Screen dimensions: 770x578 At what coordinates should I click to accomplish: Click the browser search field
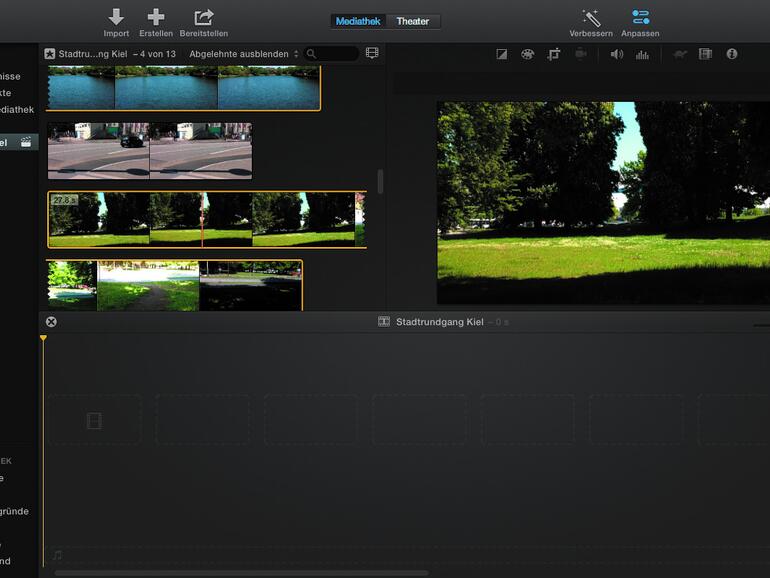coord(335,54)
